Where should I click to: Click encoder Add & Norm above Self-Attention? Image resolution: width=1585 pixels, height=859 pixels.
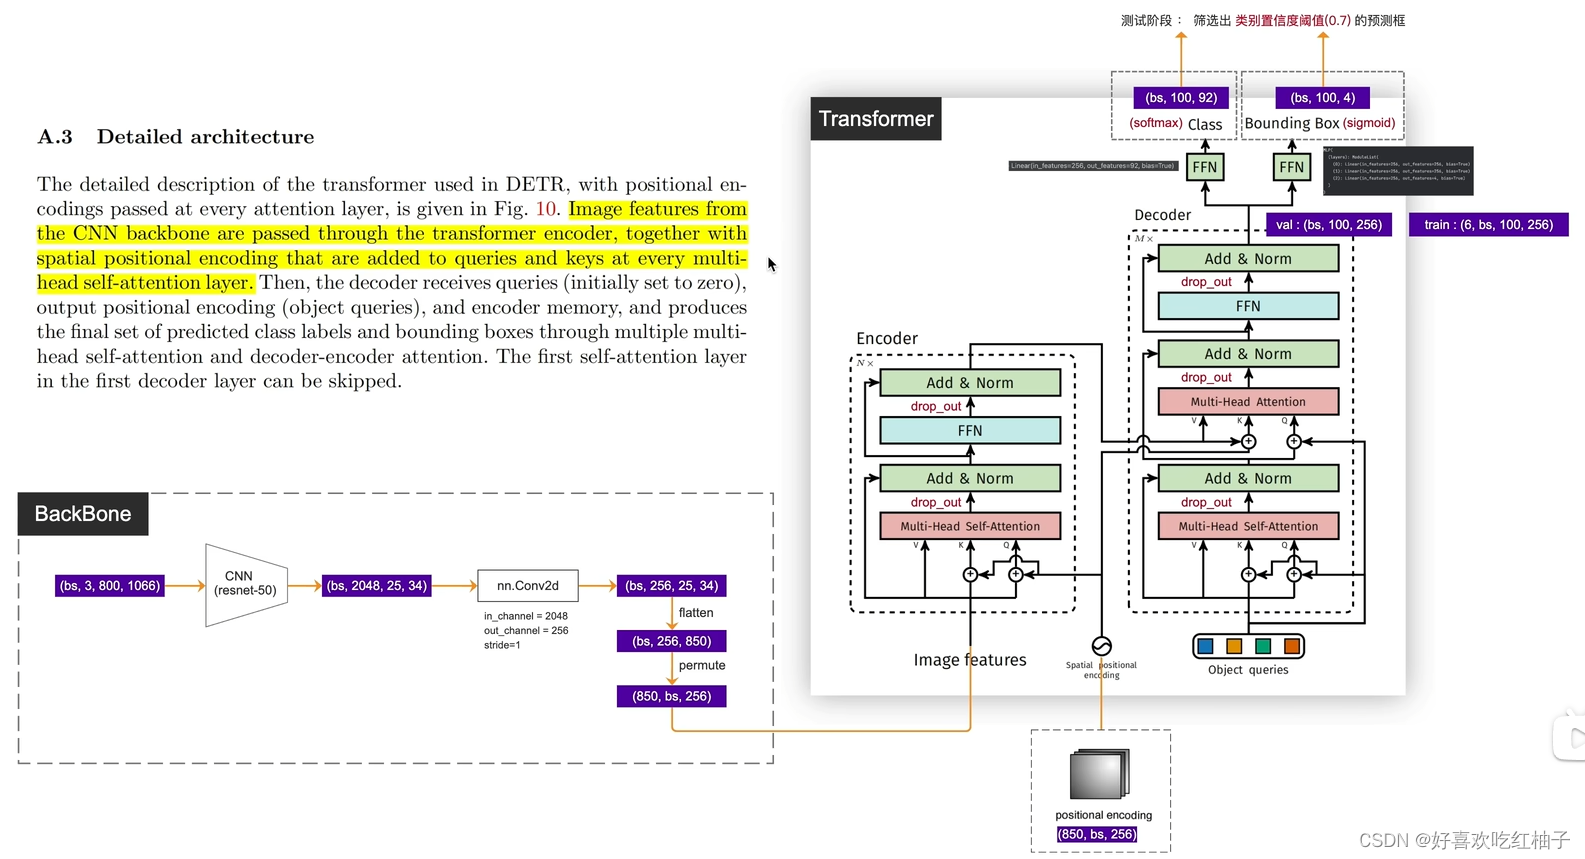tap(970, 478)
